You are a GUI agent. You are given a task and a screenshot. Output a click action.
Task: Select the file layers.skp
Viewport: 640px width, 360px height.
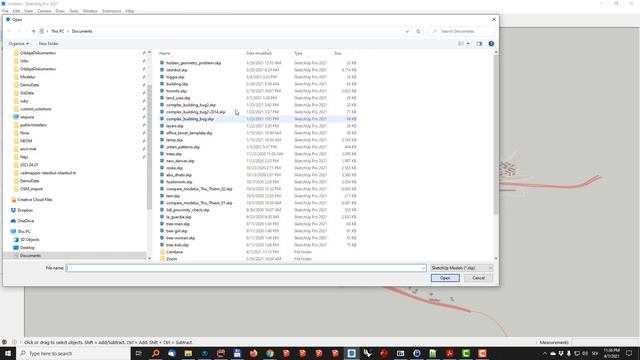175,126
